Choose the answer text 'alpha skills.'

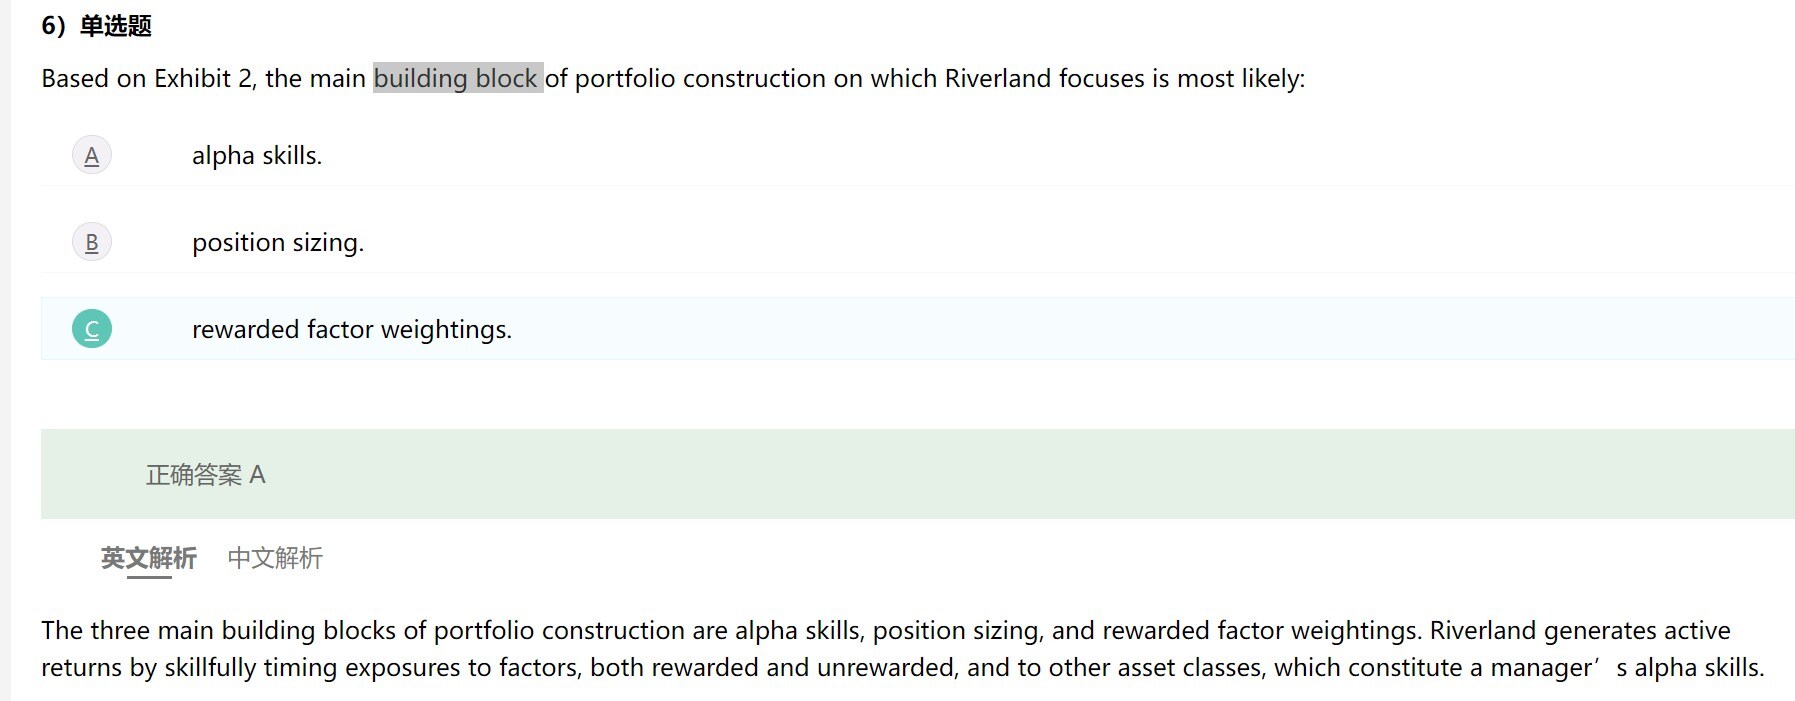[x=257, y=156]
